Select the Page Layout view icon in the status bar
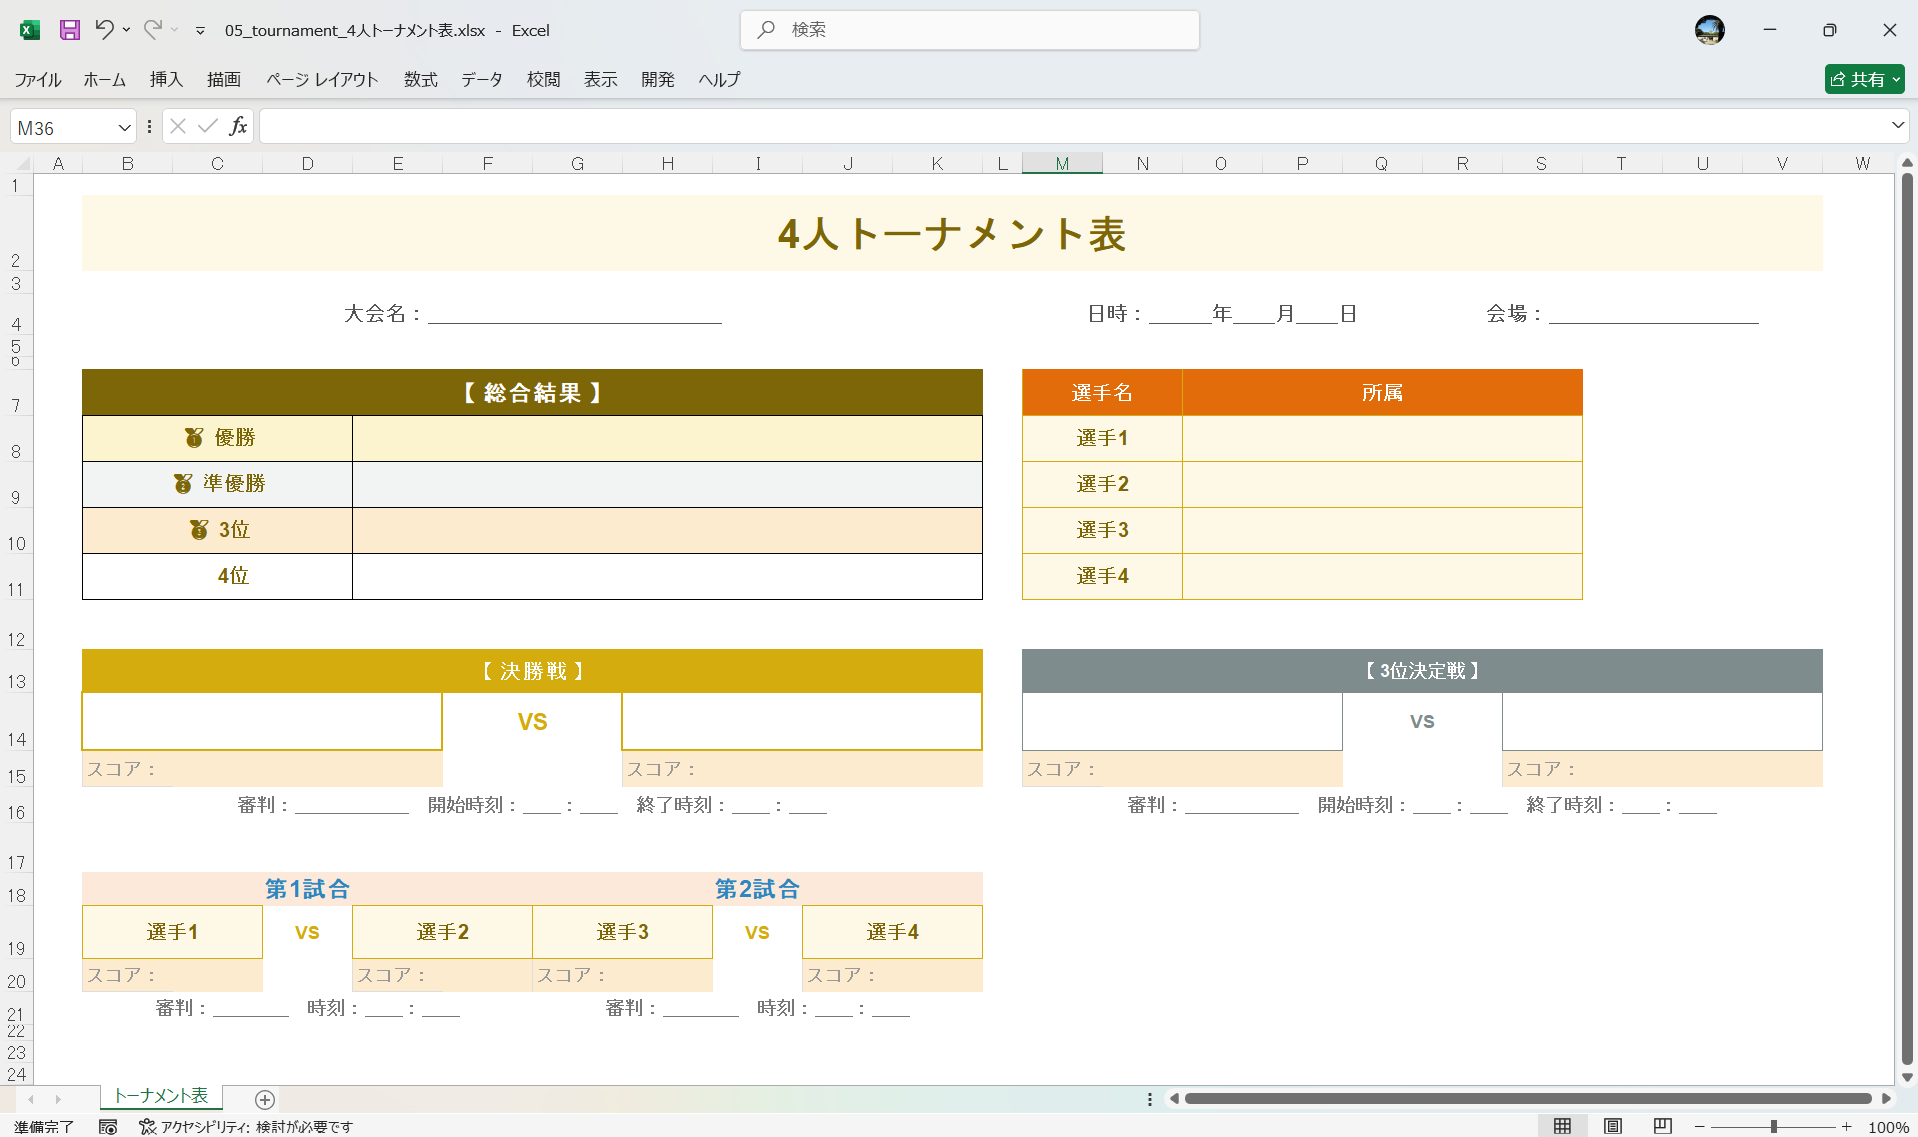This screenshot has width=1918, height=1137. [1612, 1125]
